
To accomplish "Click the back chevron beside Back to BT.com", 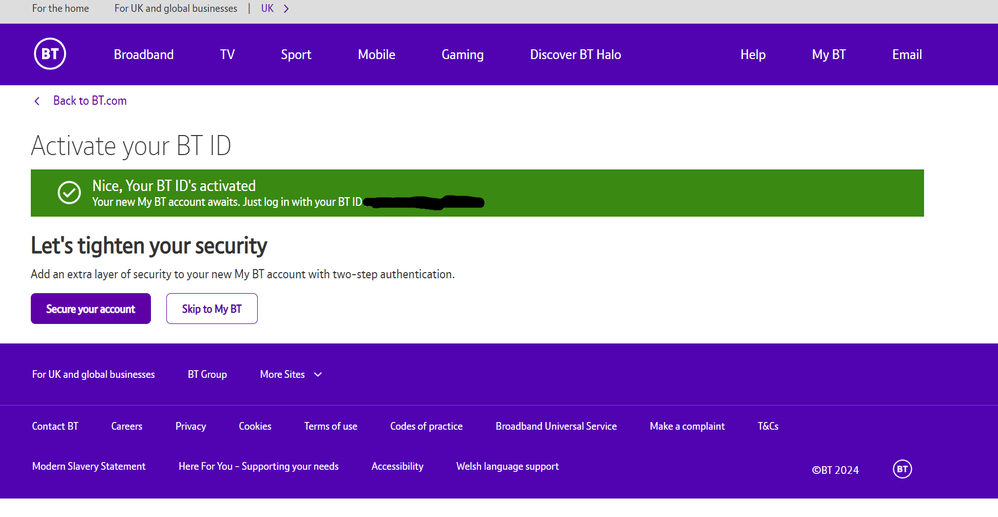I will click(37, 101).
